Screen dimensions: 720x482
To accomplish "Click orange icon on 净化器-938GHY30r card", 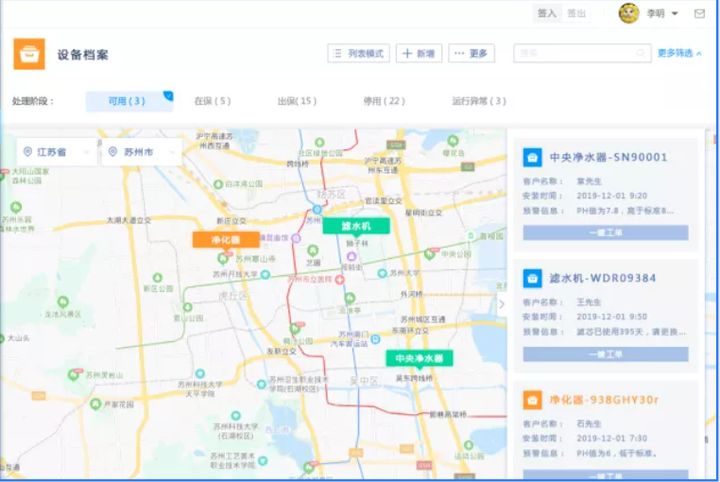I will 532,400.
